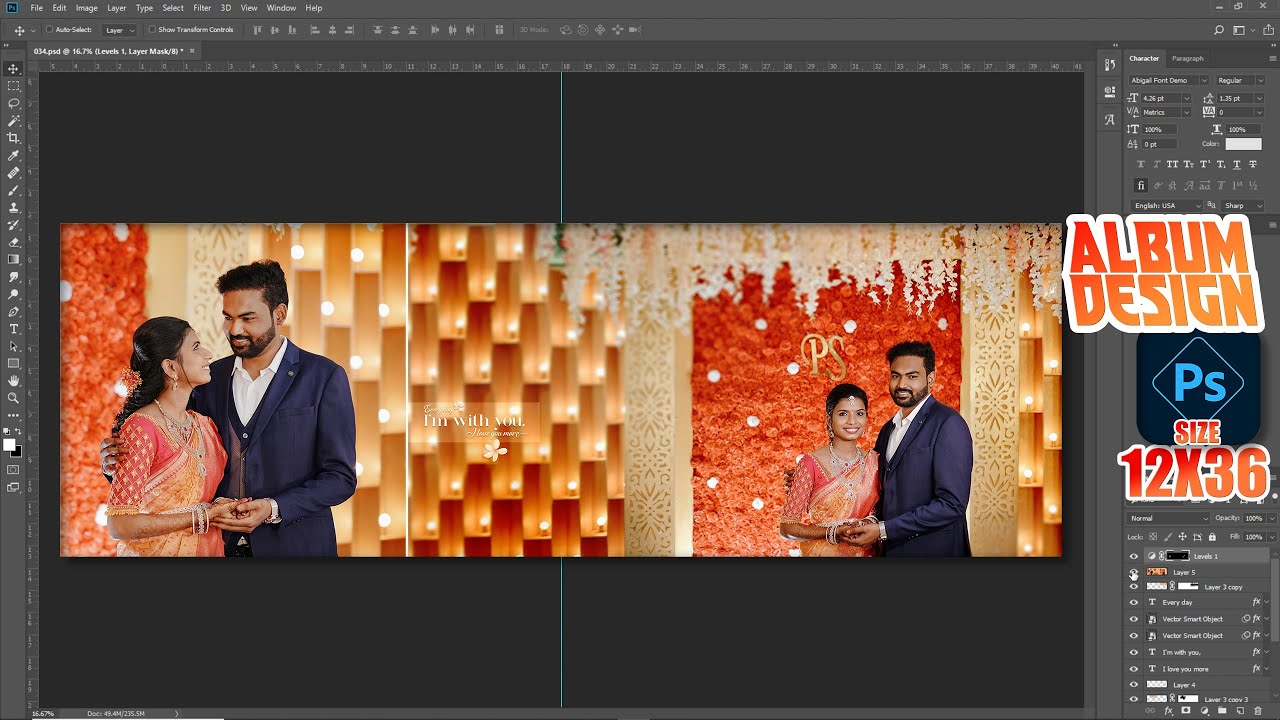This screenshot has width=1280, height=720.
Task: Add layer style via fx icon
Action: [x=1168, y=711]
